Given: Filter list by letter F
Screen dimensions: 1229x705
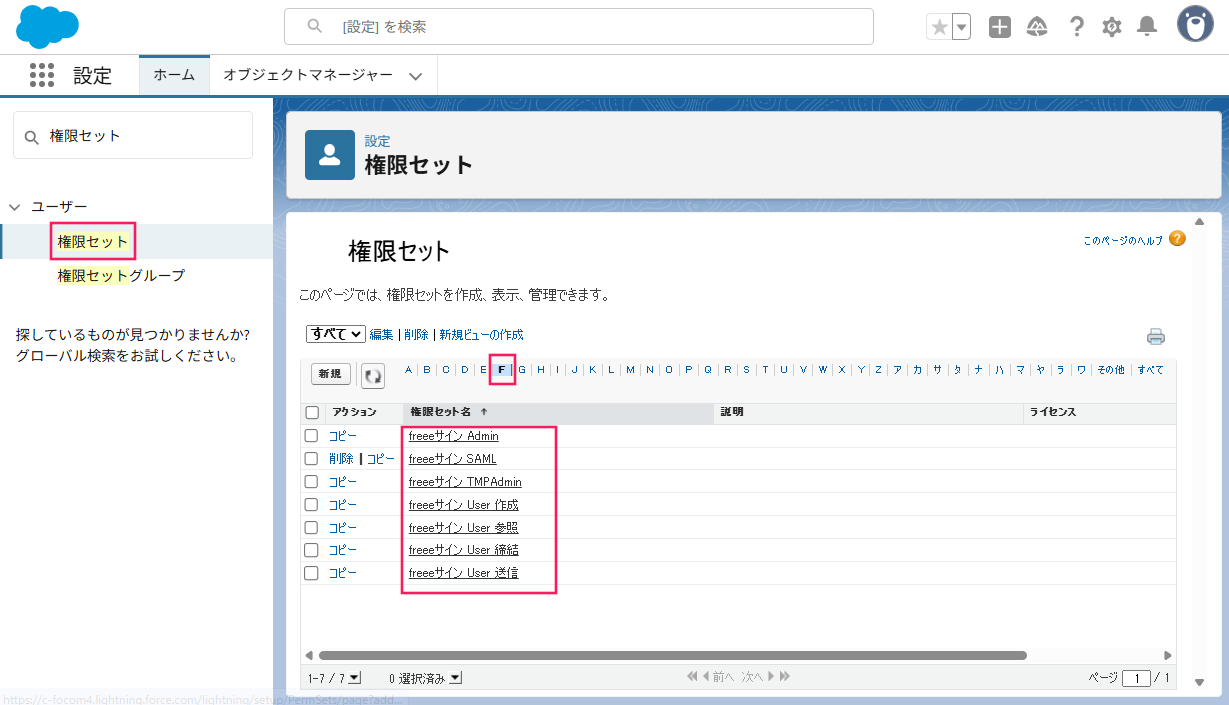Looking at the screenshot, I should (502, 370).
